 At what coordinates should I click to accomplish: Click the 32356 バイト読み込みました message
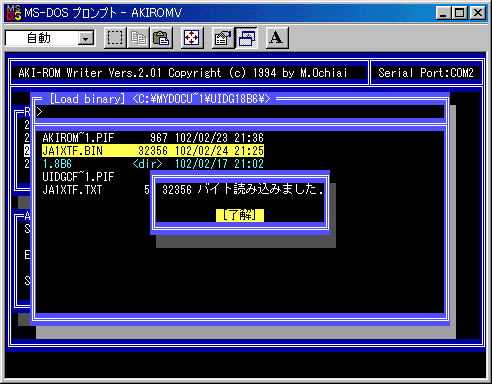click(243, 189)
